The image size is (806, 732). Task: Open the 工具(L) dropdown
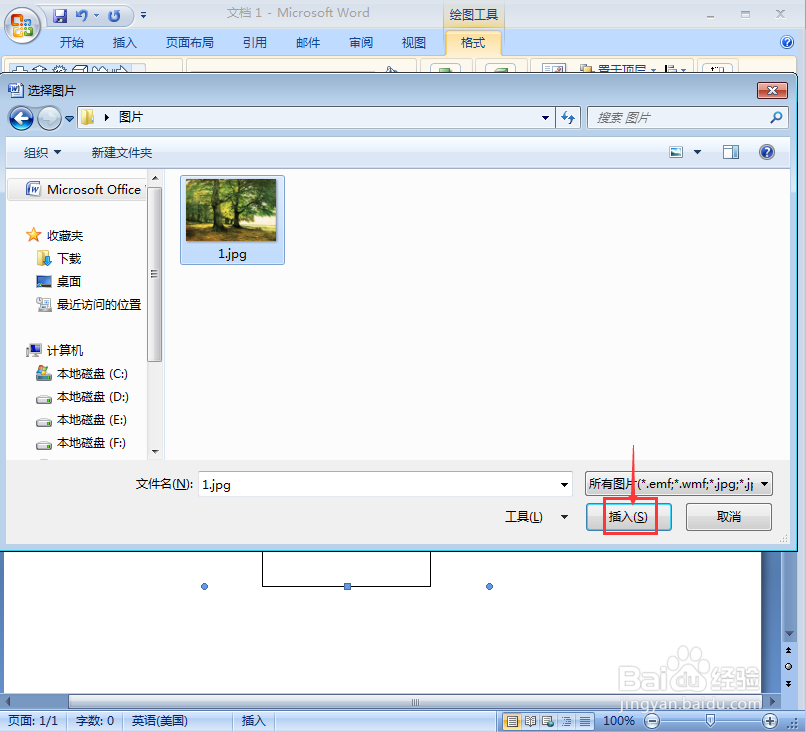pos(536,517)
